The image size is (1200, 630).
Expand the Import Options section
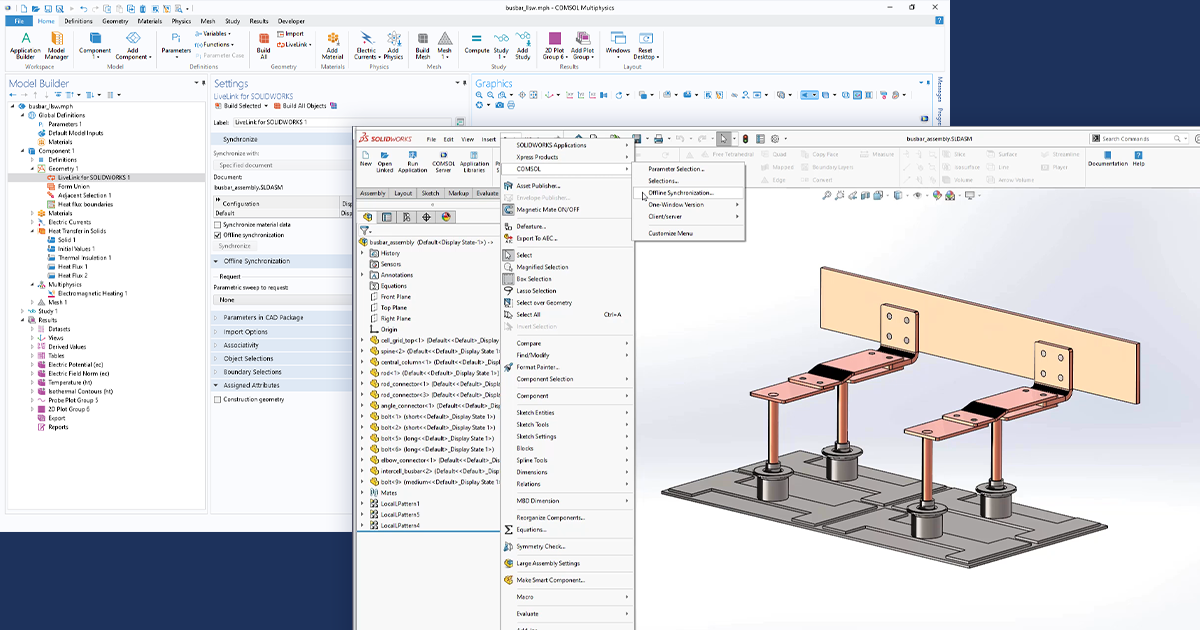click(245, 333)
